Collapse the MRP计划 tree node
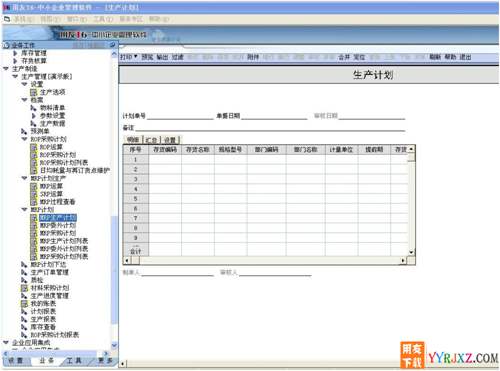The height and width of the screenshot is (371, 500). coord(24,209)
